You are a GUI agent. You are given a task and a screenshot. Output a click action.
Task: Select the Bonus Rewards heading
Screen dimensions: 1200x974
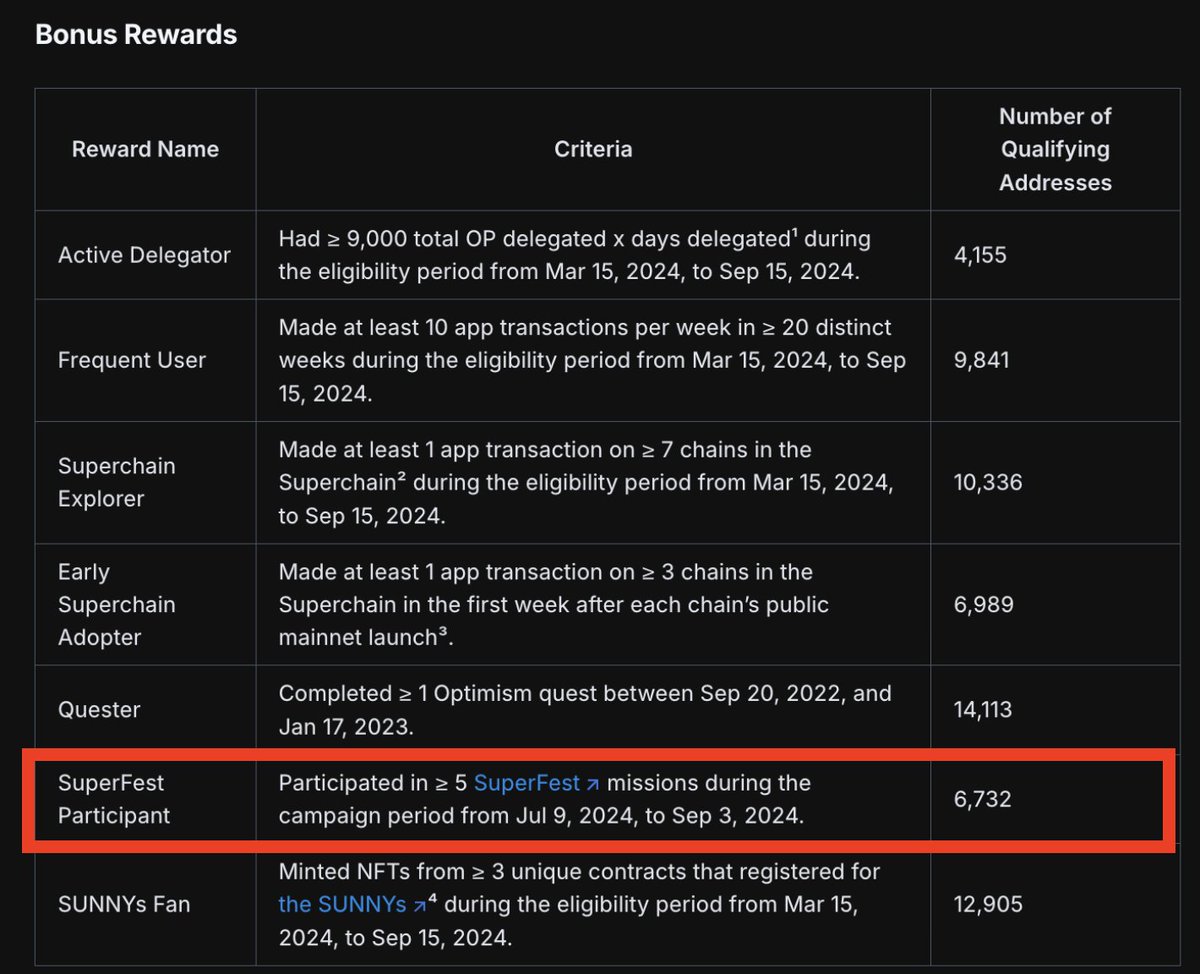pyautogui.click(x=136, y=35)
